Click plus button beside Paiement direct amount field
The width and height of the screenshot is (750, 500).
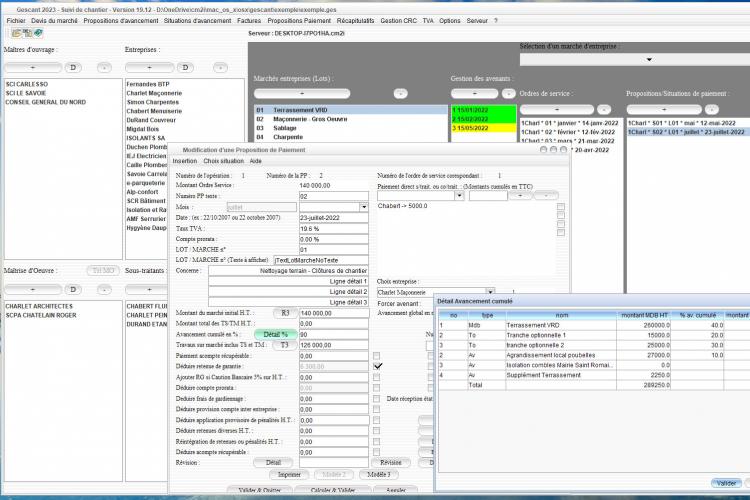520,195
